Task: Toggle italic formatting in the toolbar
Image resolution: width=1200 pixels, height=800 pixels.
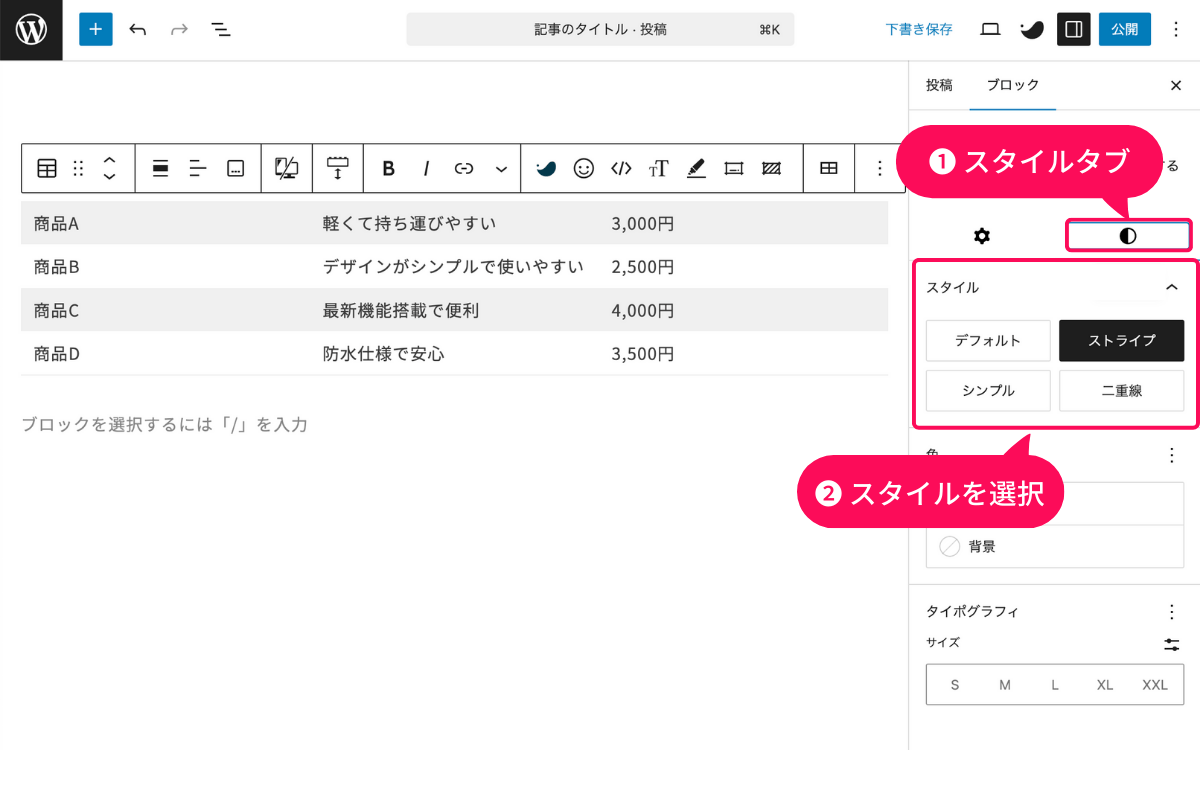Action: point(427,168)
